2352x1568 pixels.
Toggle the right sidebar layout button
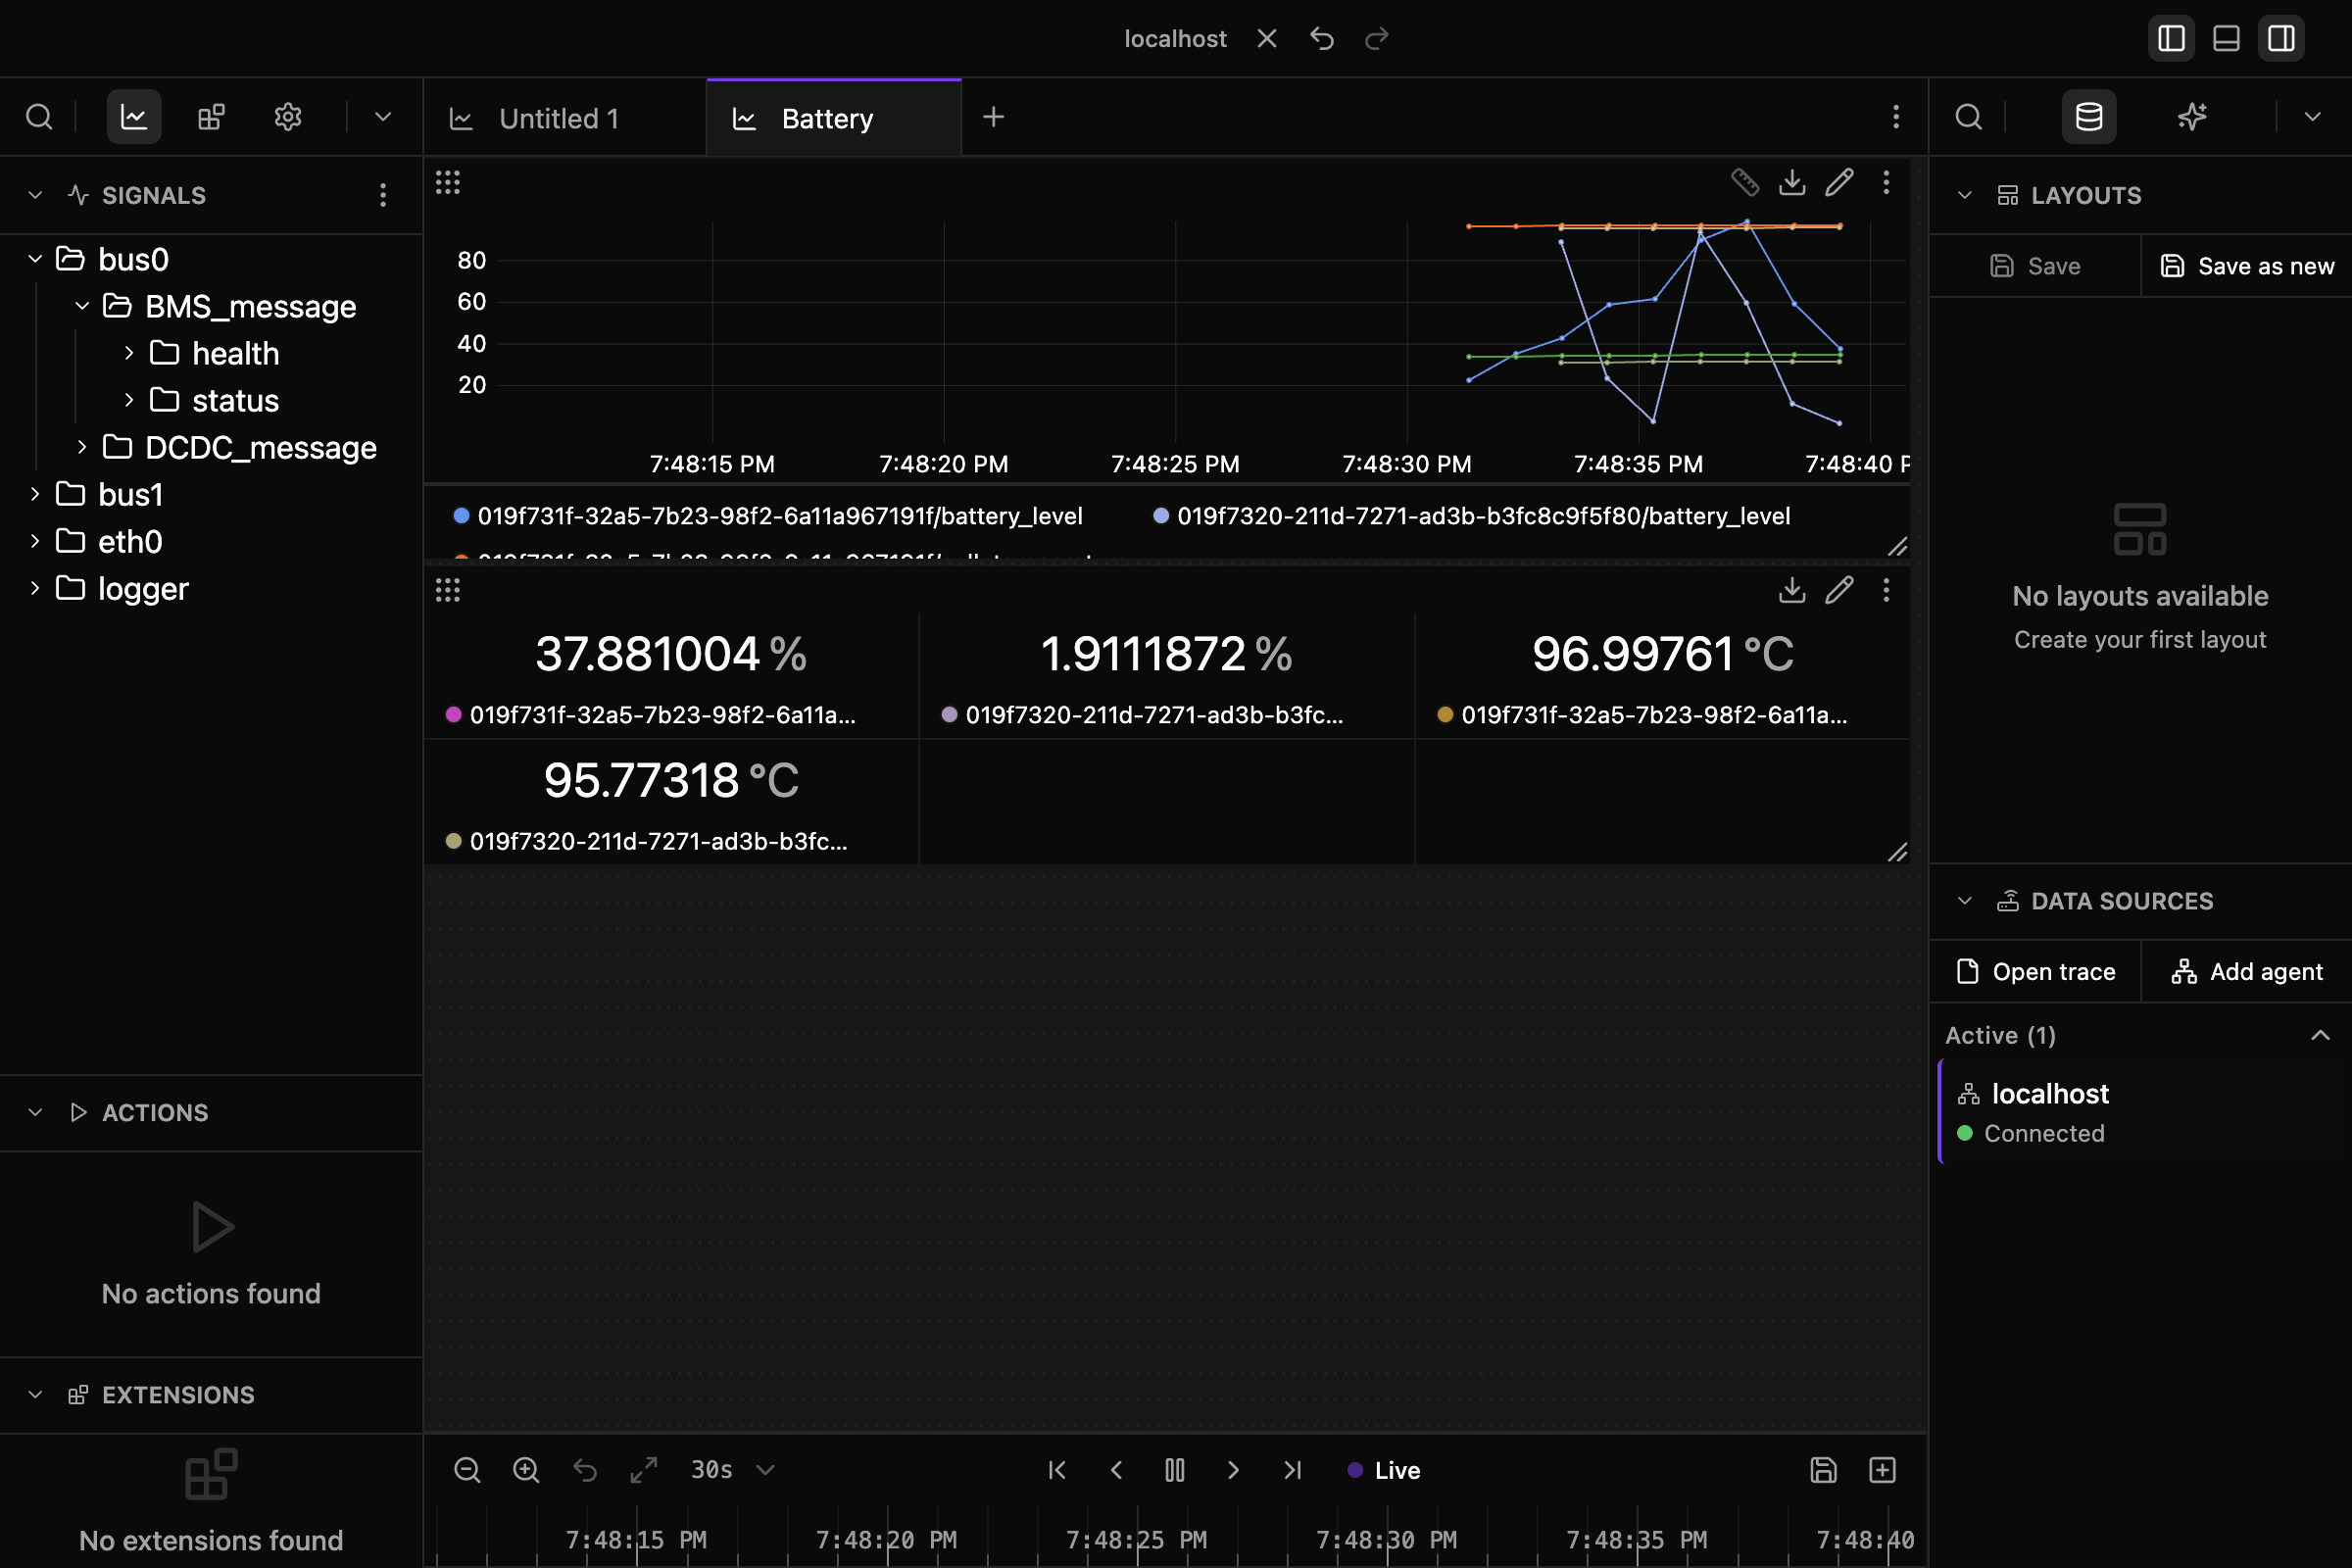(x=2281, y=38)
